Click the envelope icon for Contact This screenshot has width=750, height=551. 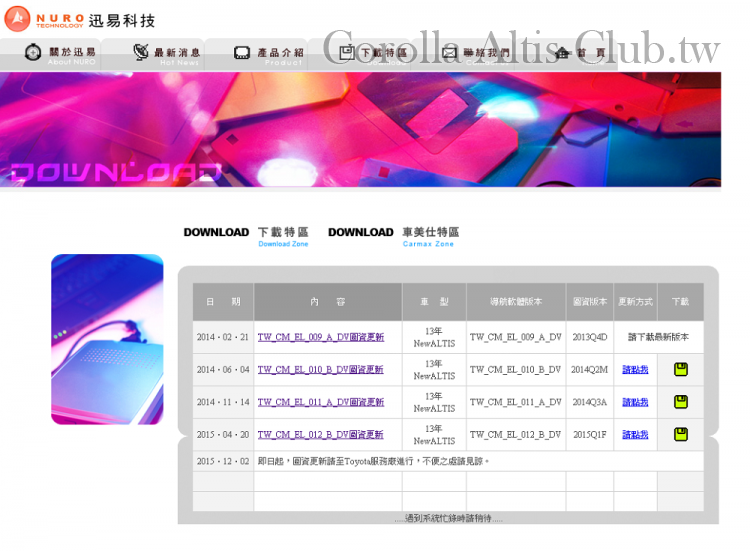450,53
